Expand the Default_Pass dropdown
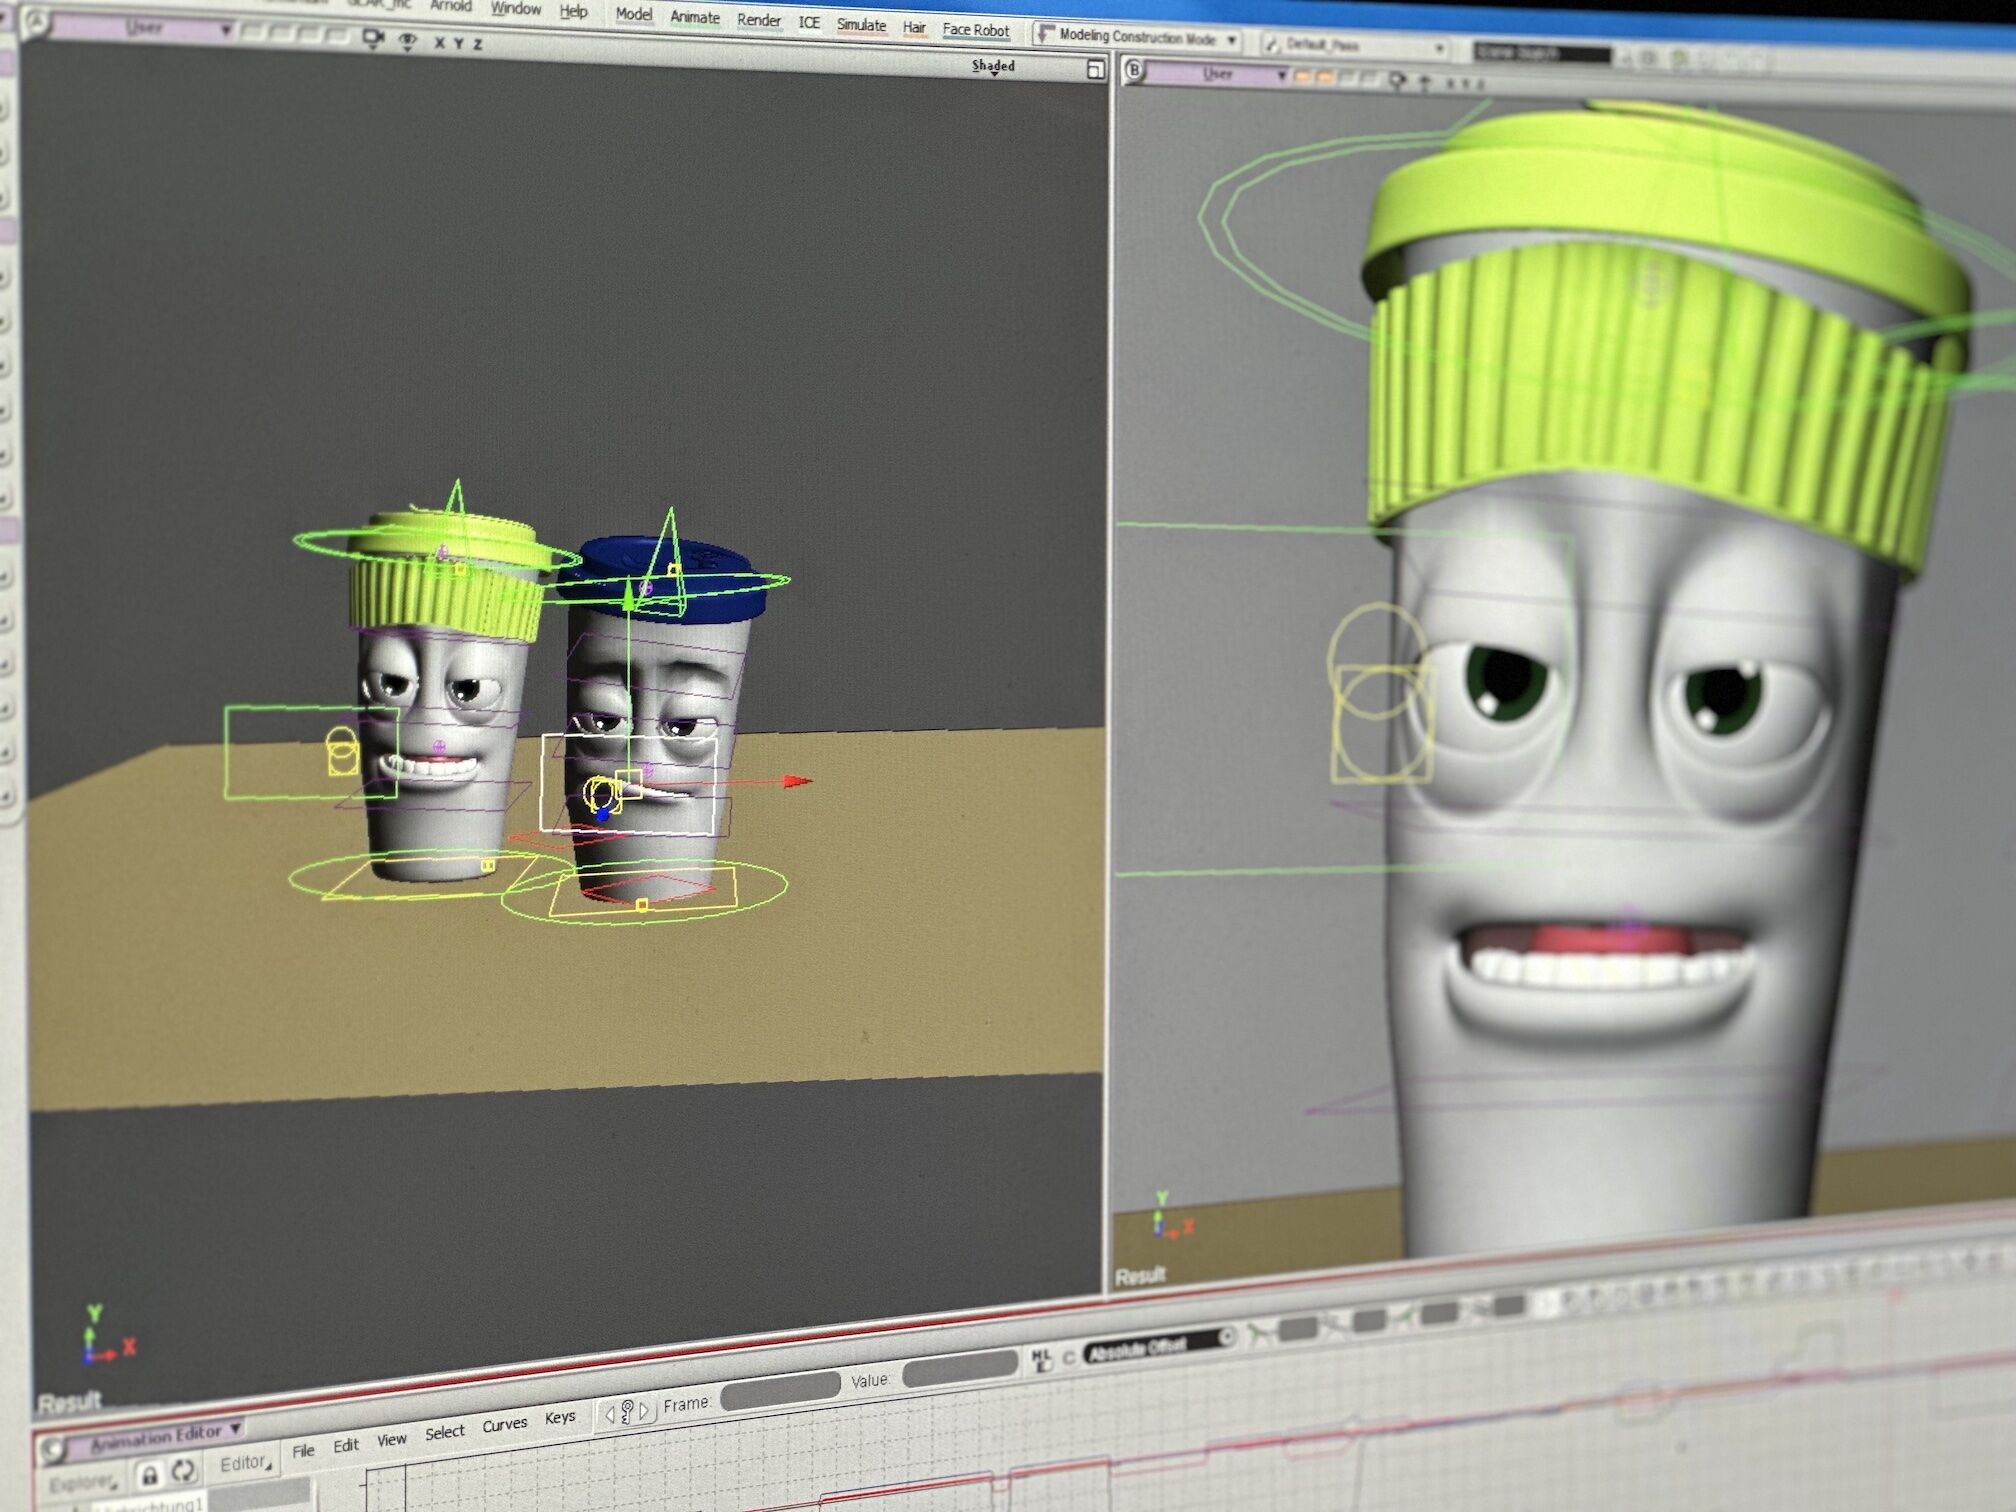Viewport: 2016px width, 1512px height. (1439, 47)
